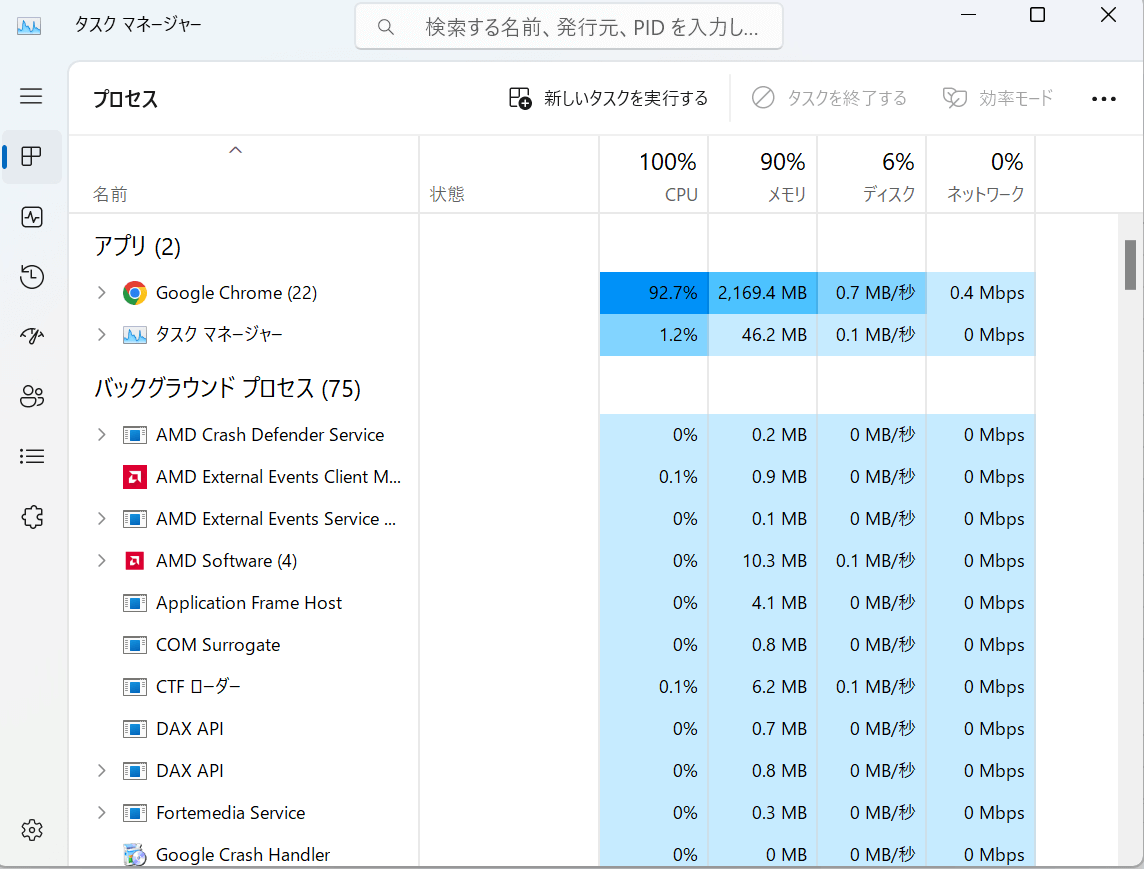The width and height of the screenshot is (1144, 869).
Task: Open the Details list icon in sidebar
Action: click(31, 457)
